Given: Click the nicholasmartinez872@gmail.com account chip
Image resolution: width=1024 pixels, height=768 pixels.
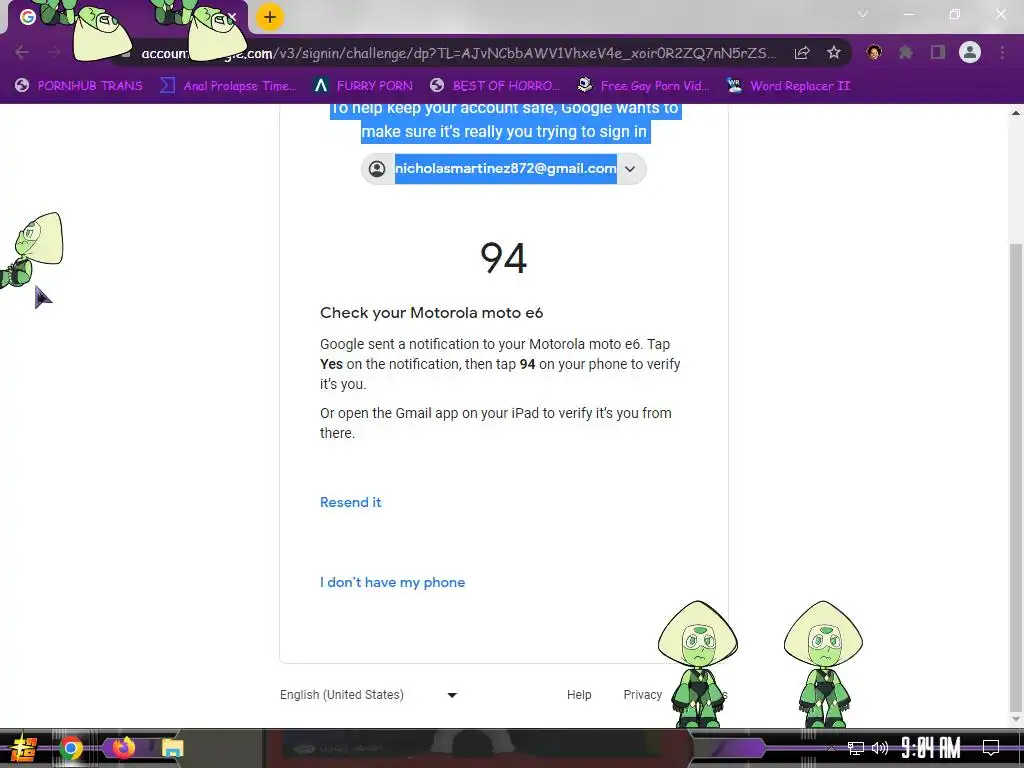Looking at the screenshot, I should click(504, 169).
